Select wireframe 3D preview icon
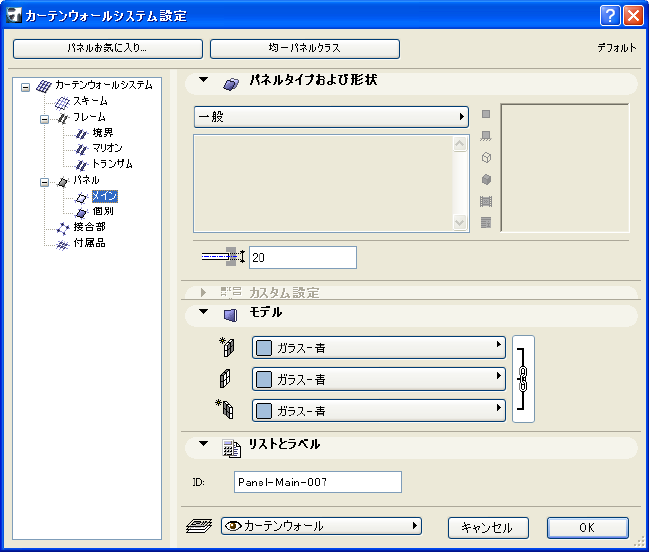Viewport: 649px width, 552px height. pos(486,158)
